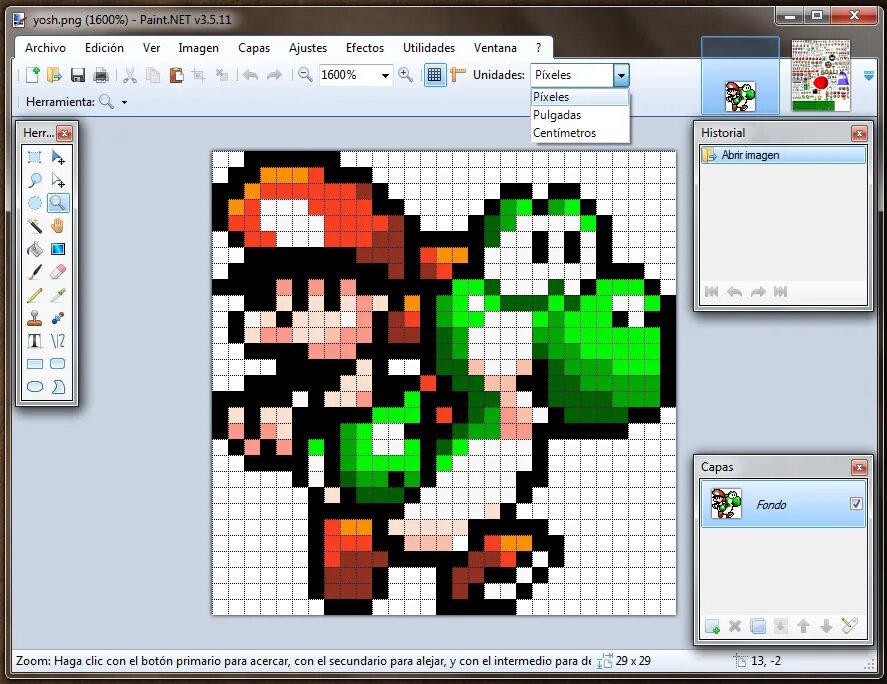Click the New image toolbar icon

pyautogui.click(x=33, y=75)
